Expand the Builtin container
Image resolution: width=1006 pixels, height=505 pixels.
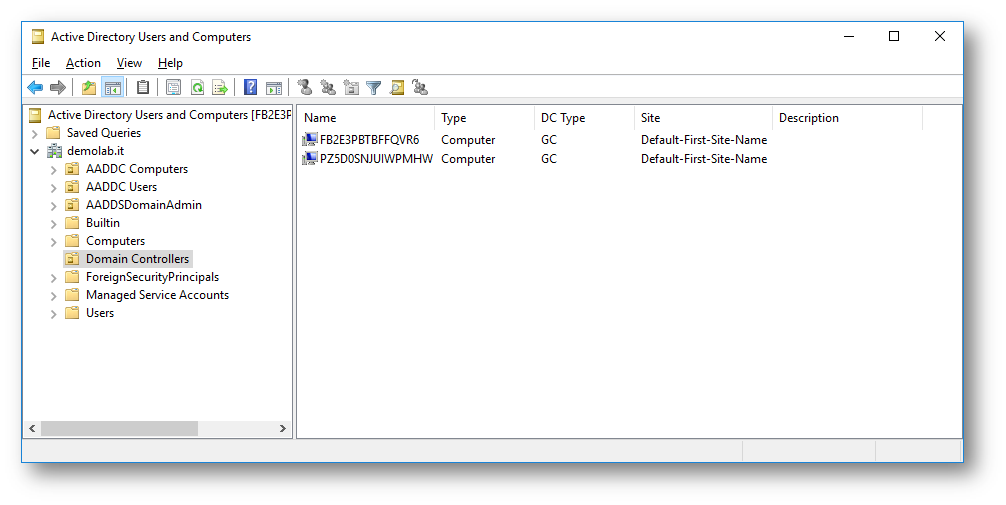[54, 223]
